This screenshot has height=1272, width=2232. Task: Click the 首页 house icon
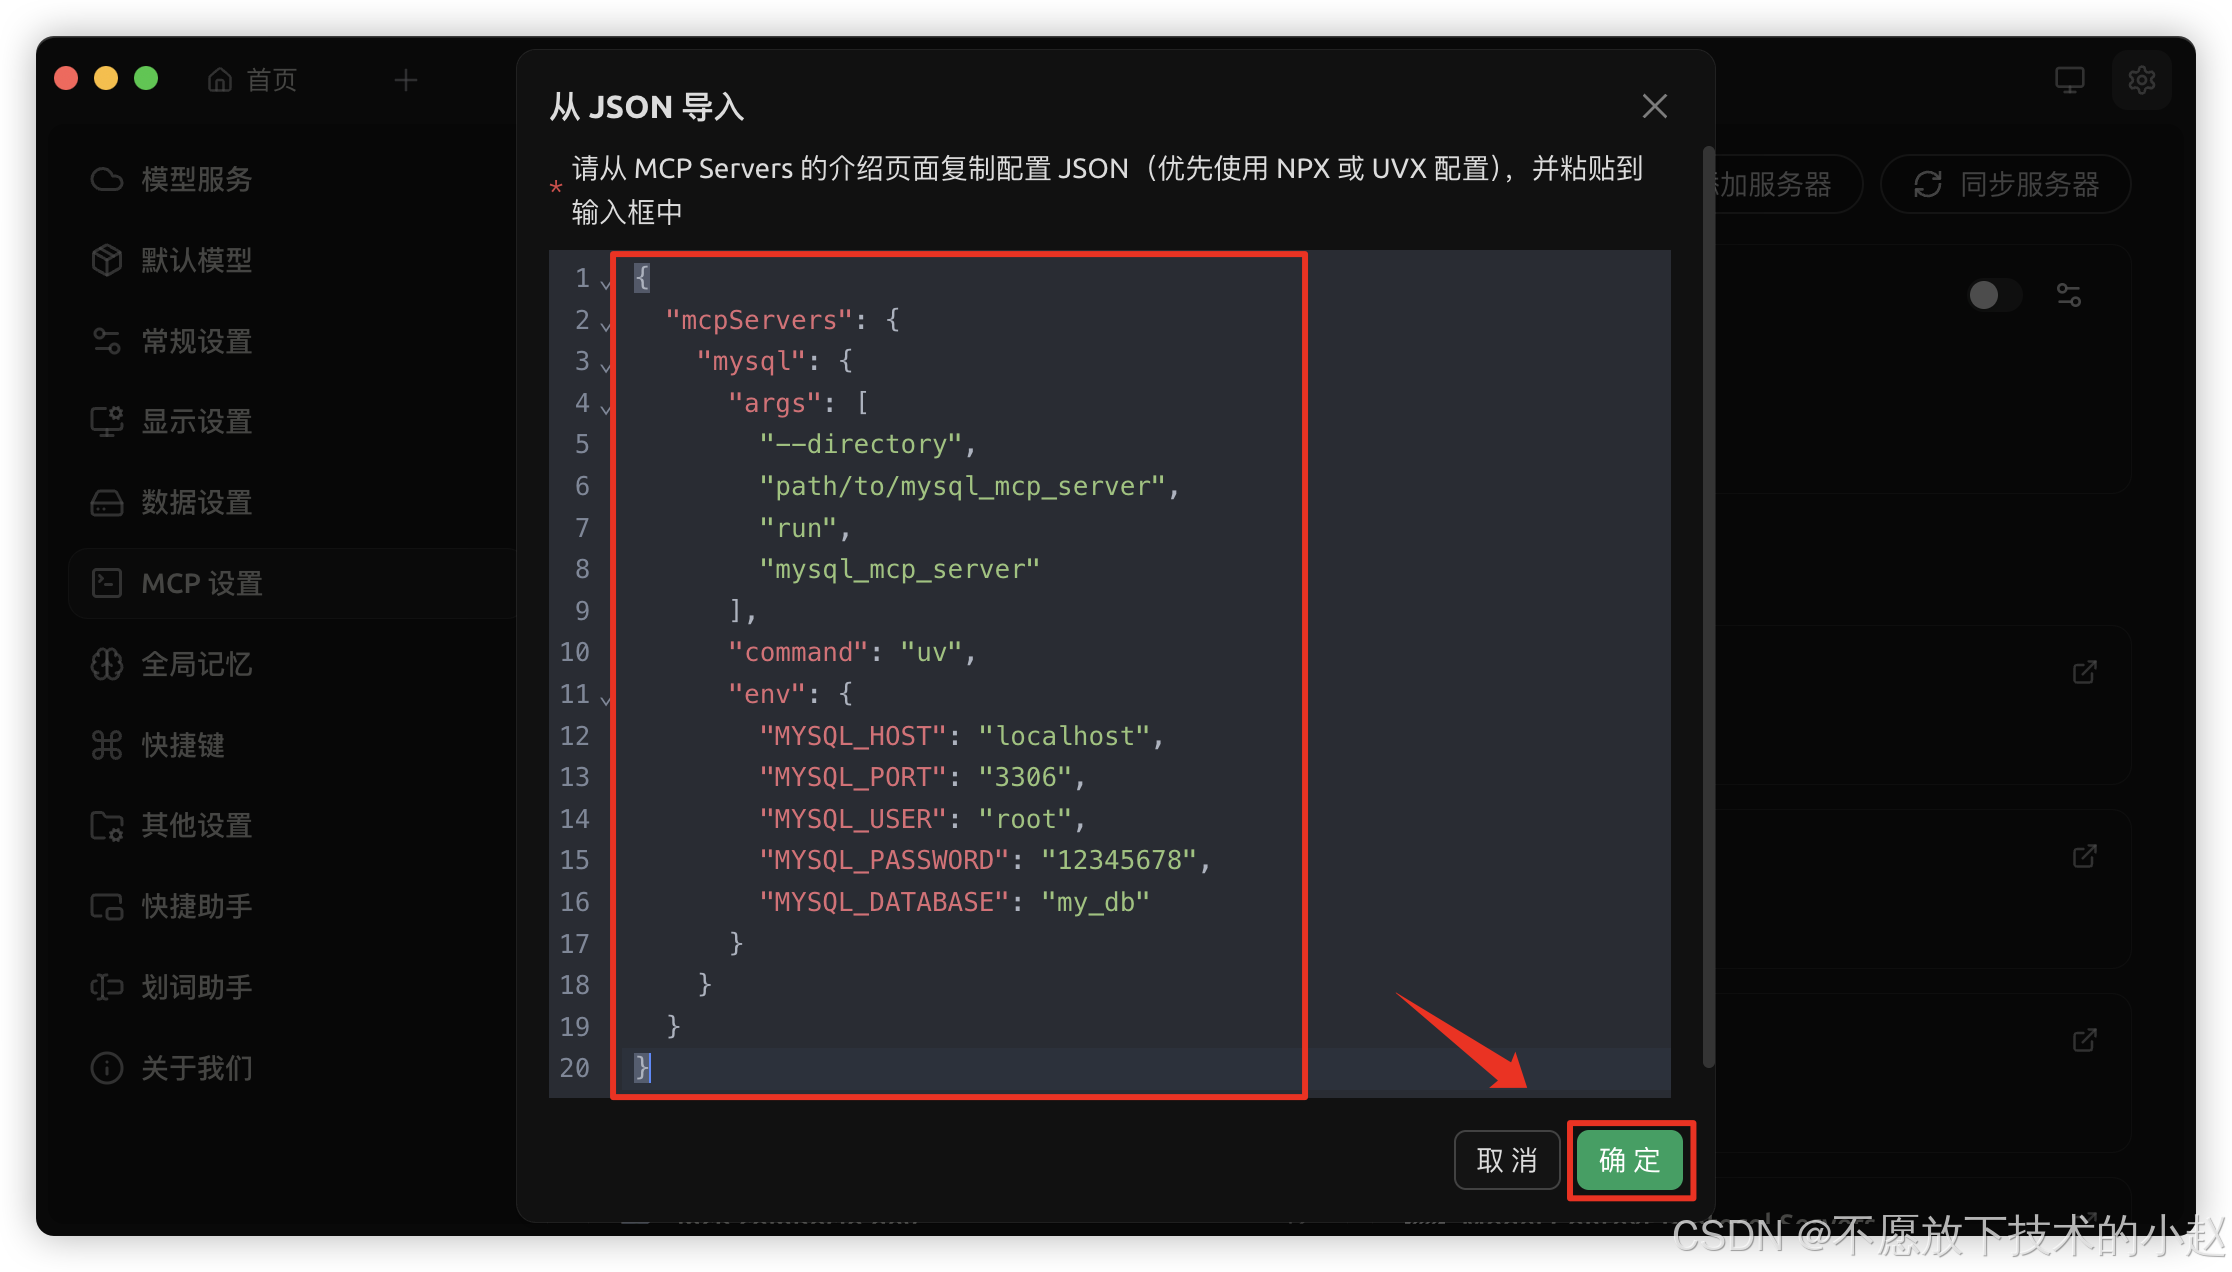click(x=220, y=80)
